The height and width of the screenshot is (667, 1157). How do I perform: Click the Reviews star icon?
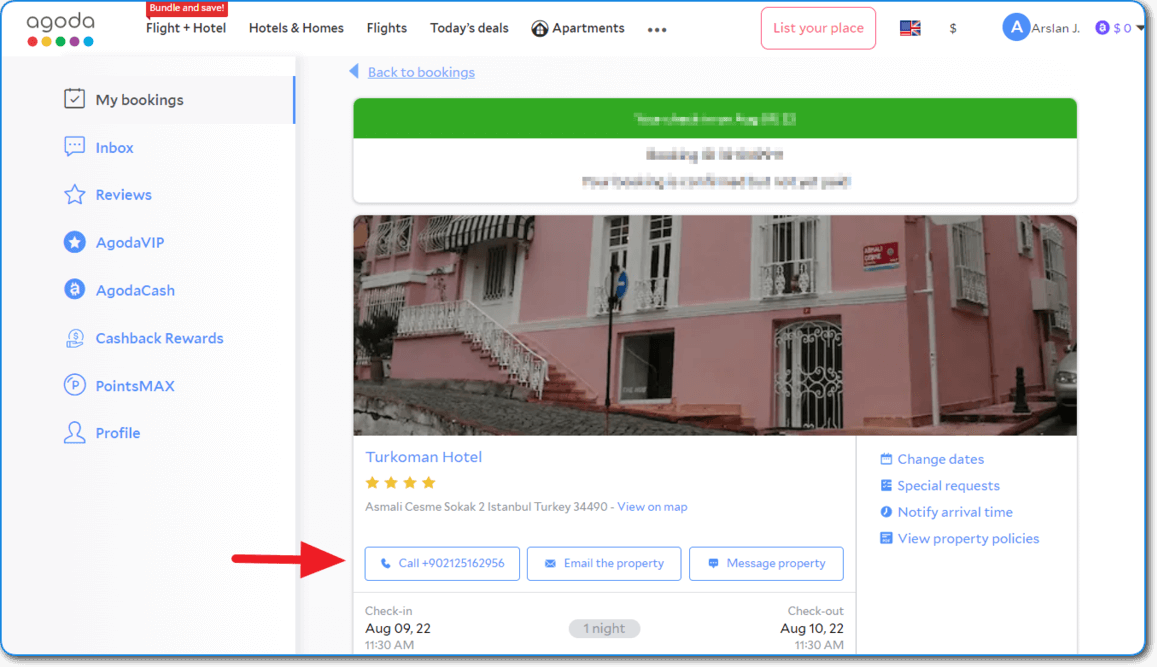click(x=74, y=195)
